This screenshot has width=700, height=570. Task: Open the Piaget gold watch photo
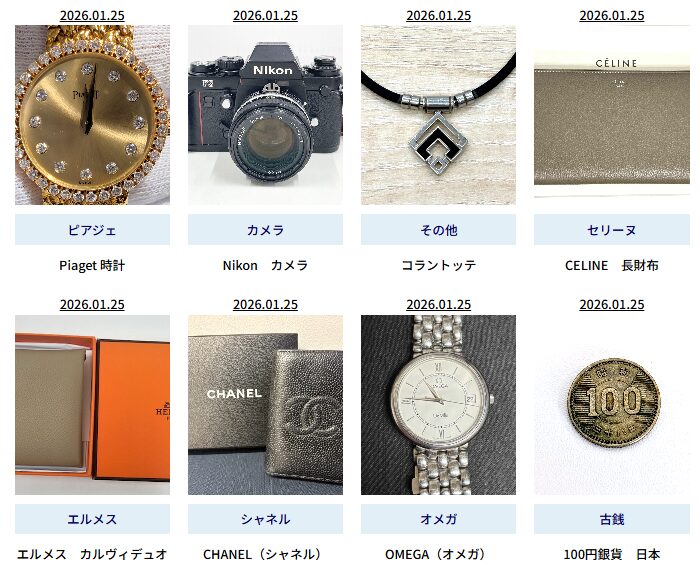(92, 115)
